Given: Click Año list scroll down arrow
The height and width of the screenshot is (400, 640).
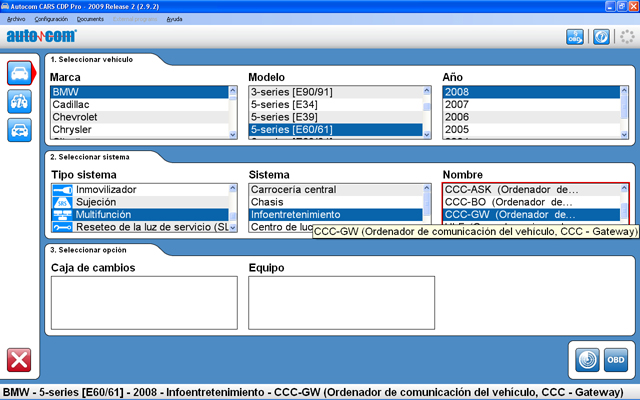Looking at the screenshot, I should (624, 134).
